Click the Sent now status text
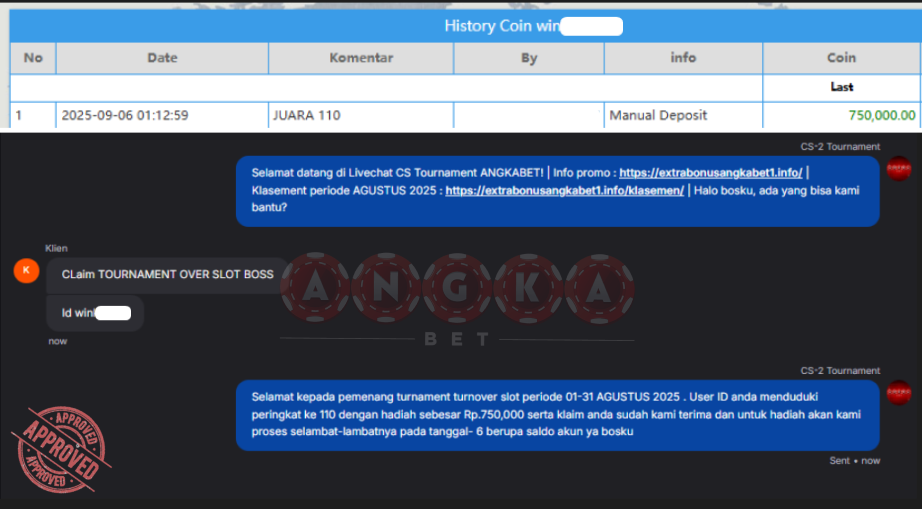This screenshot has height=509, width=922. pos(854,461)
